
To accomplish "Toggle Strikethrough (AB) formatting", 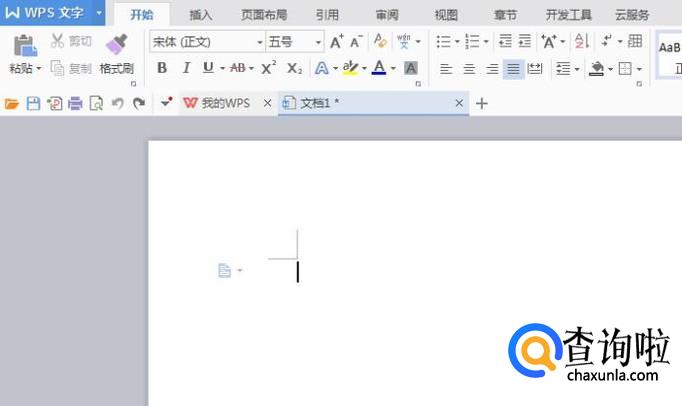I will coord(237,68).
